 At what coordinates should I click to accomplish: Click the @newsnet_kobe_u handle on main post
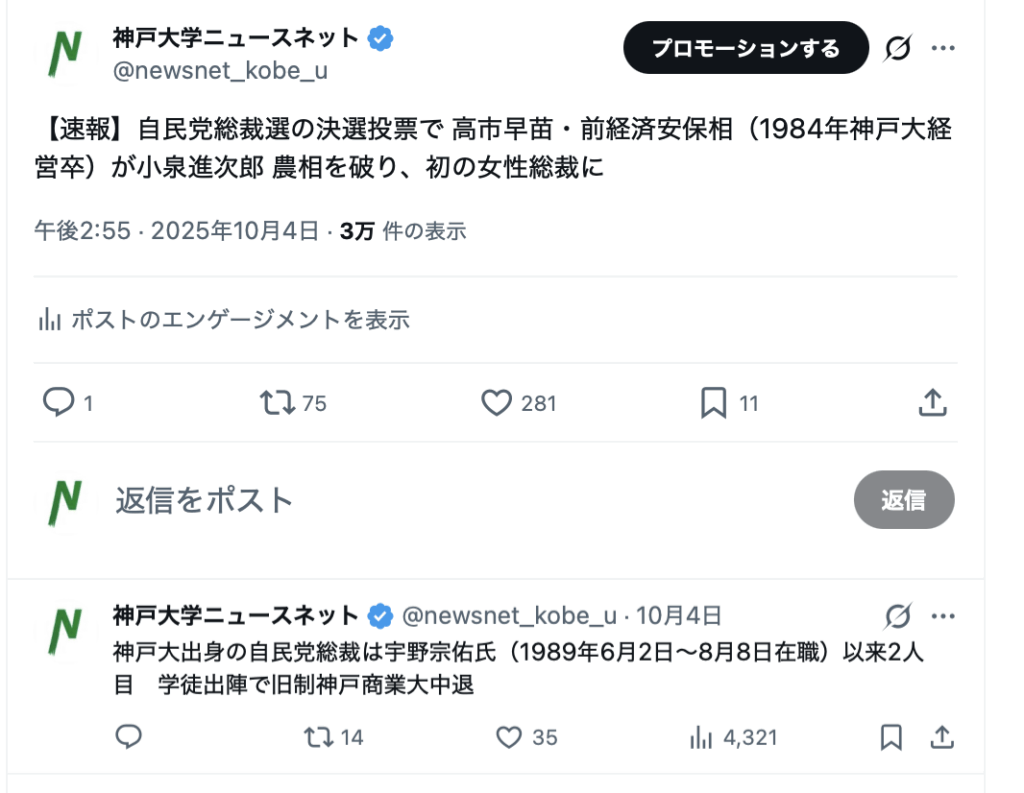point(220,71)
